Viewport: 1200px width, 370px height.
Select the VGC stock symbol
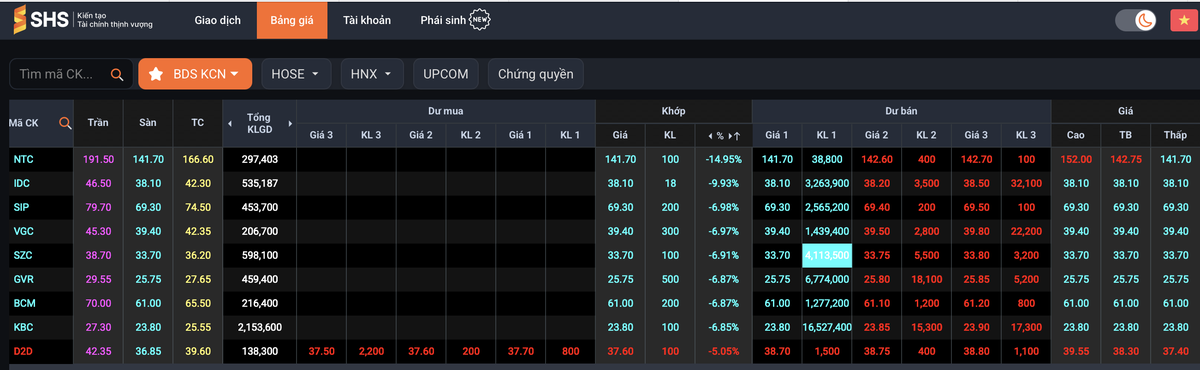click(23, 231)
